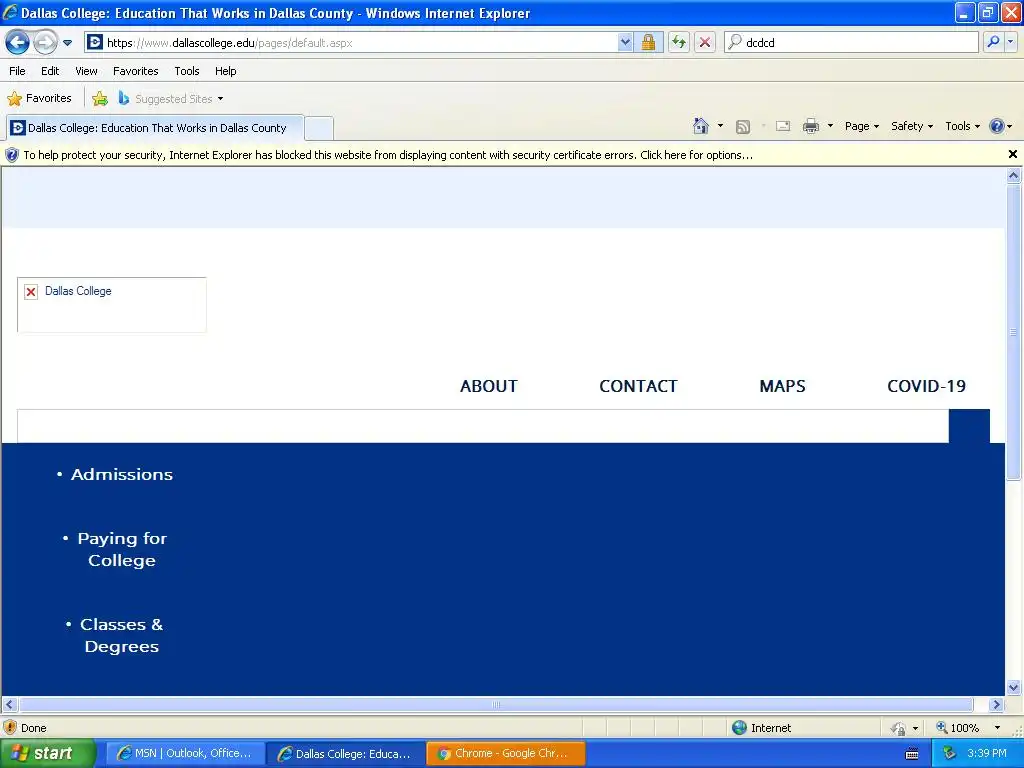Click the search magnifier button

[993, 42]
